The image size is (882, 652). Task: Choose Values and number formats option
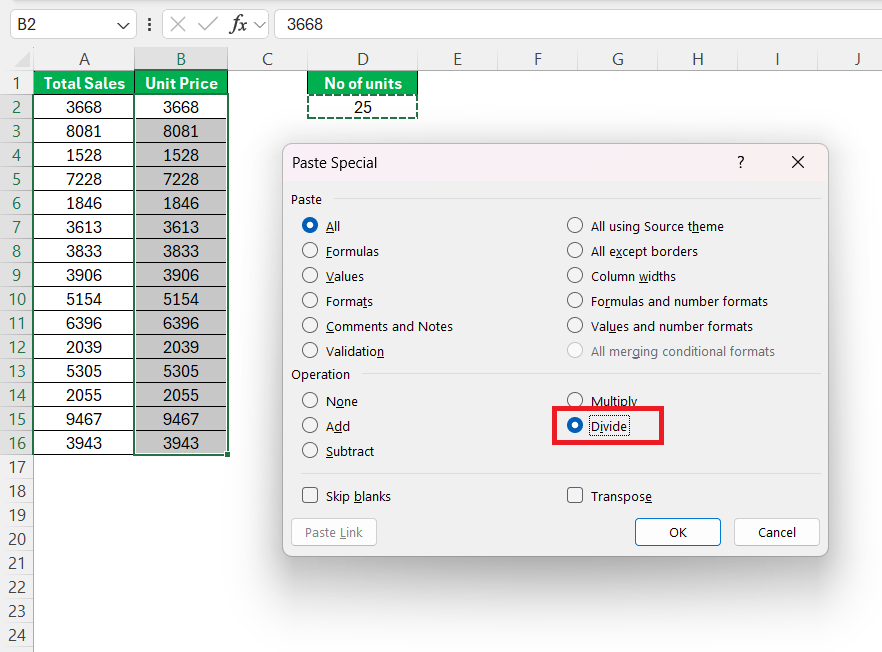pyautogui.click(x=575, y=326)
